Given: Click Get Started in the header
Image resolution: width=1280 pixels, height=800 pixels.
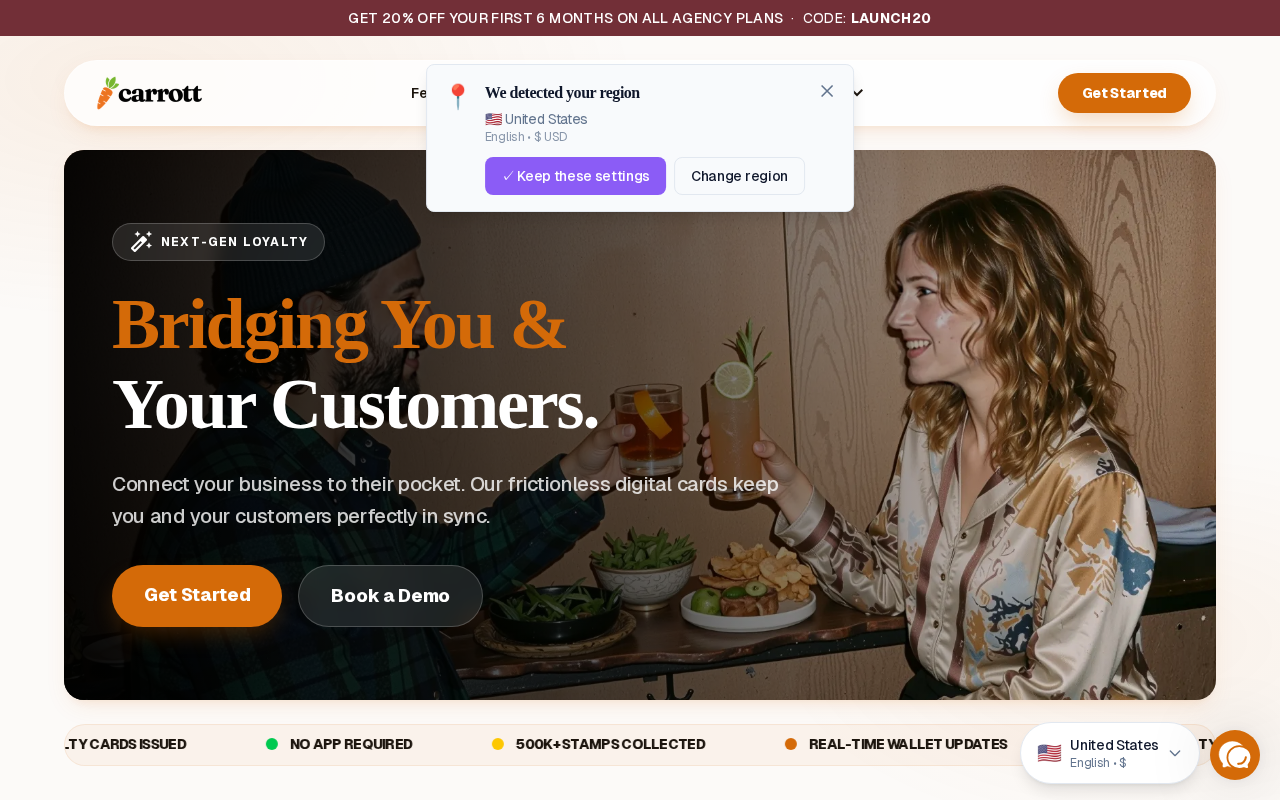Looking at the screenshot, I should point(1124,93).
